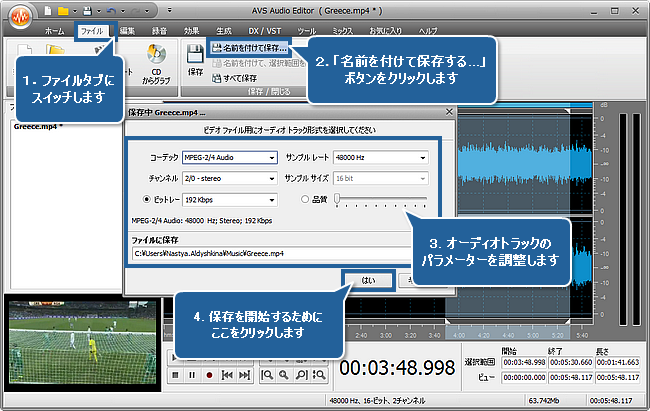Switch to the ヘルプ ribbon tab
This screenshot has width=650, height=411.
click(428, 31)
